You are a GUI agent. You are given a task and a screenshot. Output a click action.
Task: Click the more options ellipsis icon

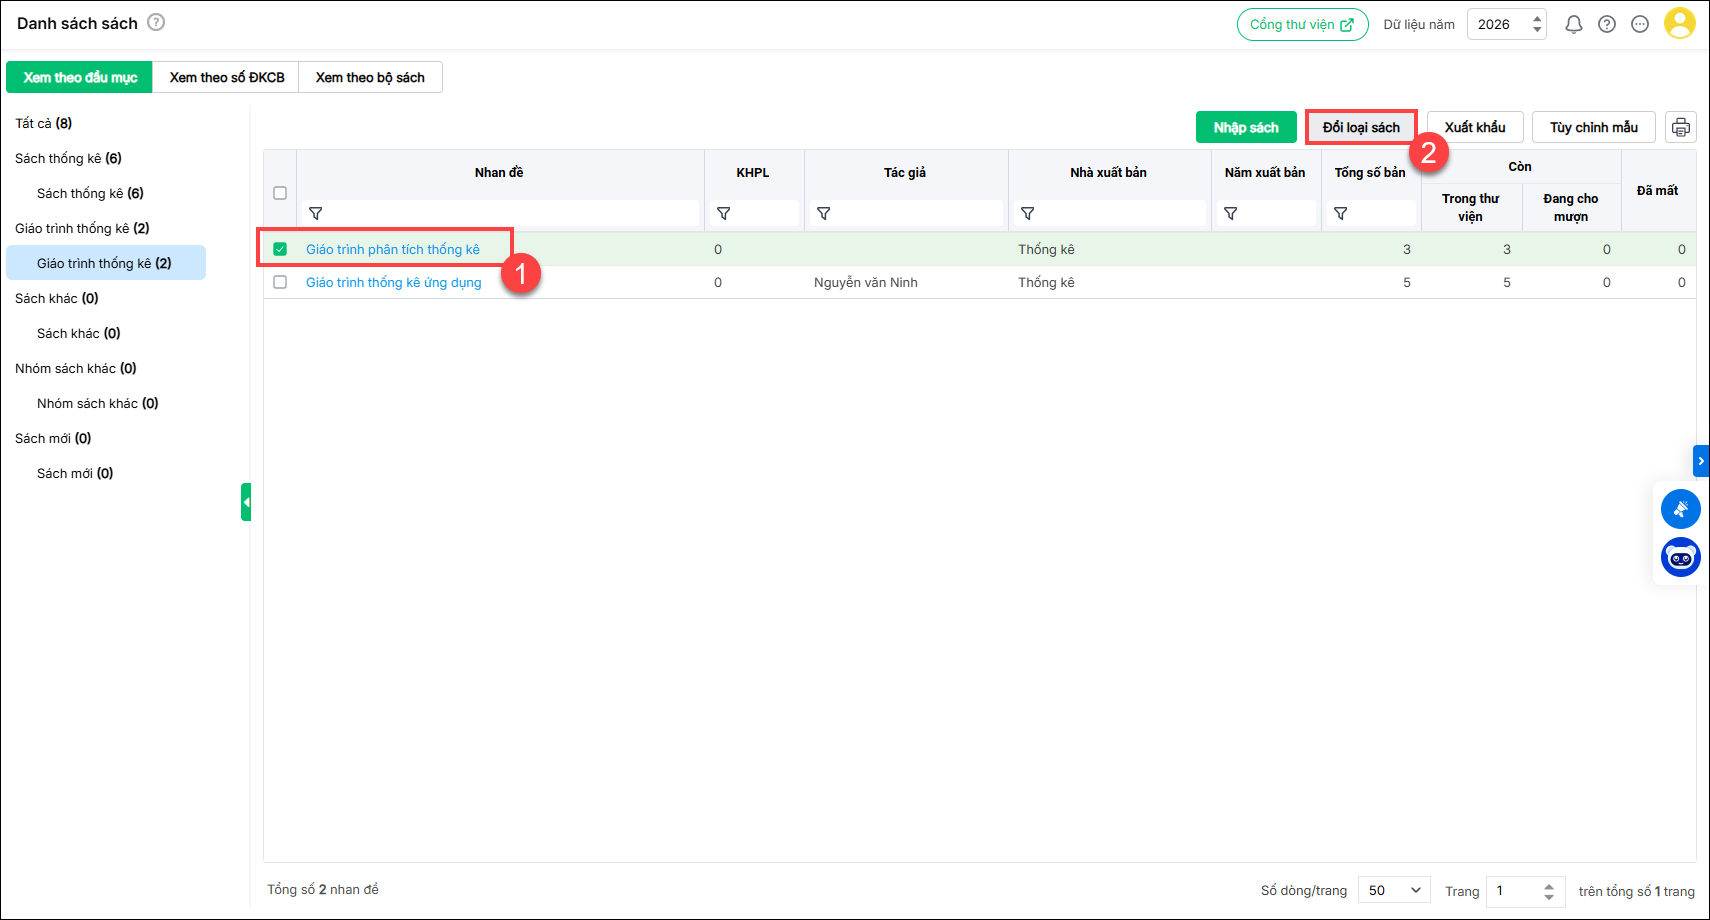[x=1640, y=24]
